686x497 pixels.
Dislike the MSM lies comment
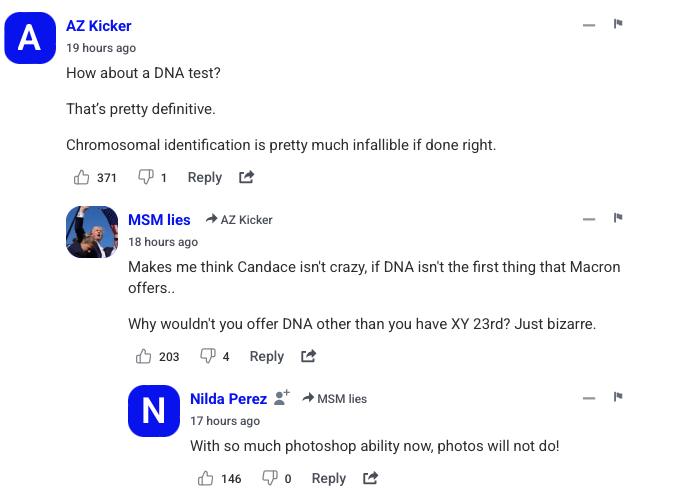(x=208, y=356)
